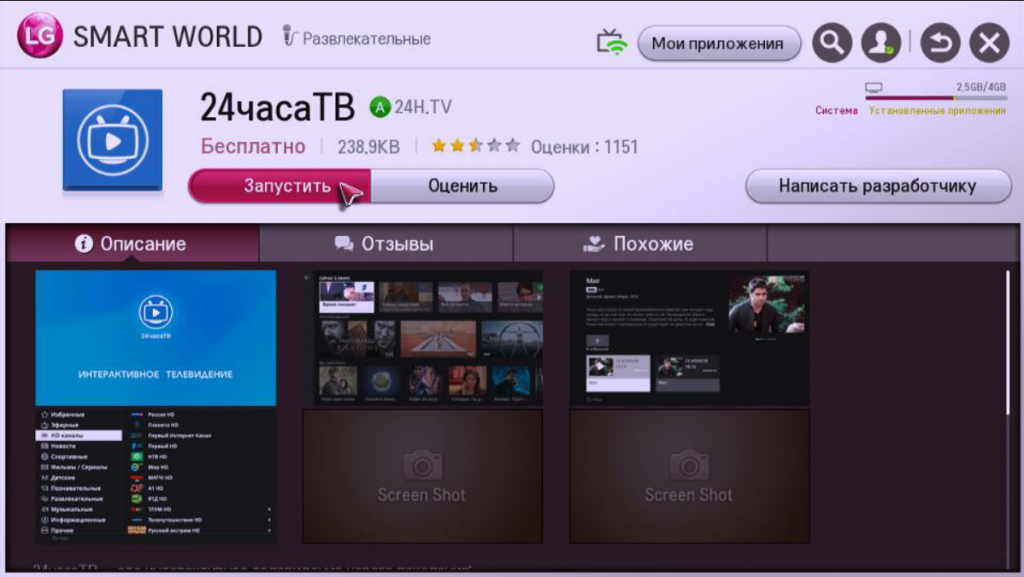Launch the app with Запустить
Screen dimensions: 1024x577
tap(280, 186)
